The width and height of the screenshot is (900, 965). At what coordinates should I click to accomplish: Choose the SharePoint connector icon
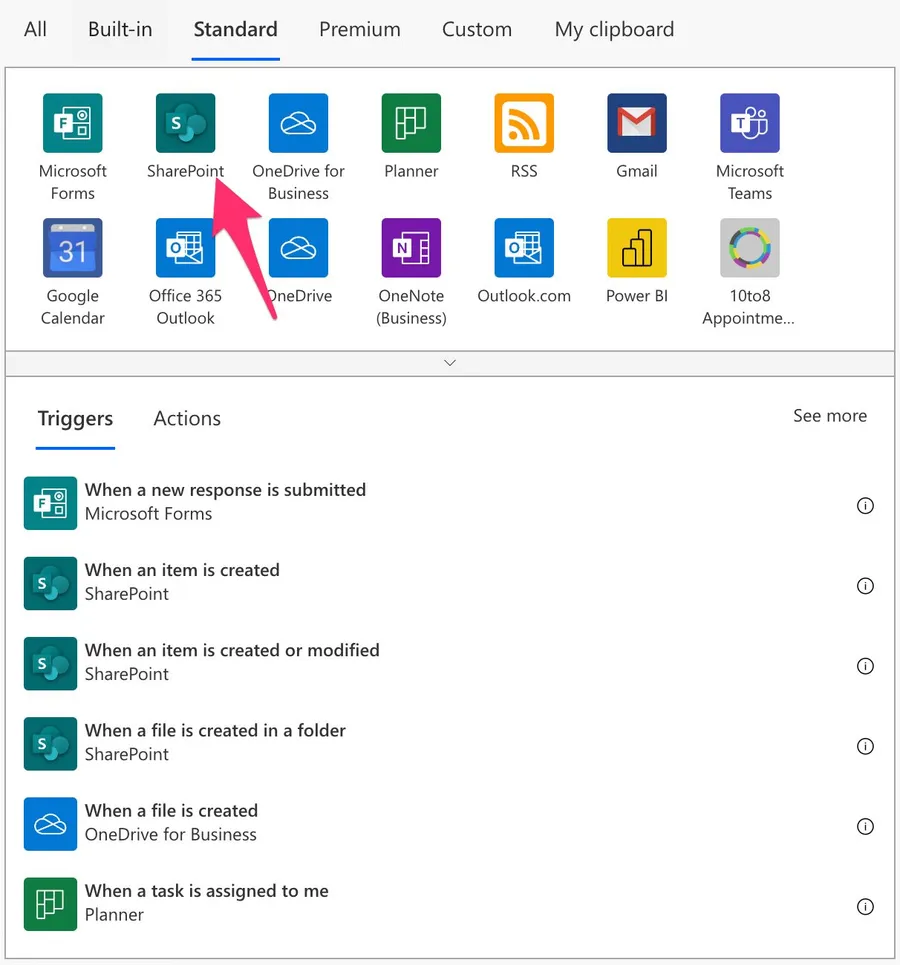(185, 124)
